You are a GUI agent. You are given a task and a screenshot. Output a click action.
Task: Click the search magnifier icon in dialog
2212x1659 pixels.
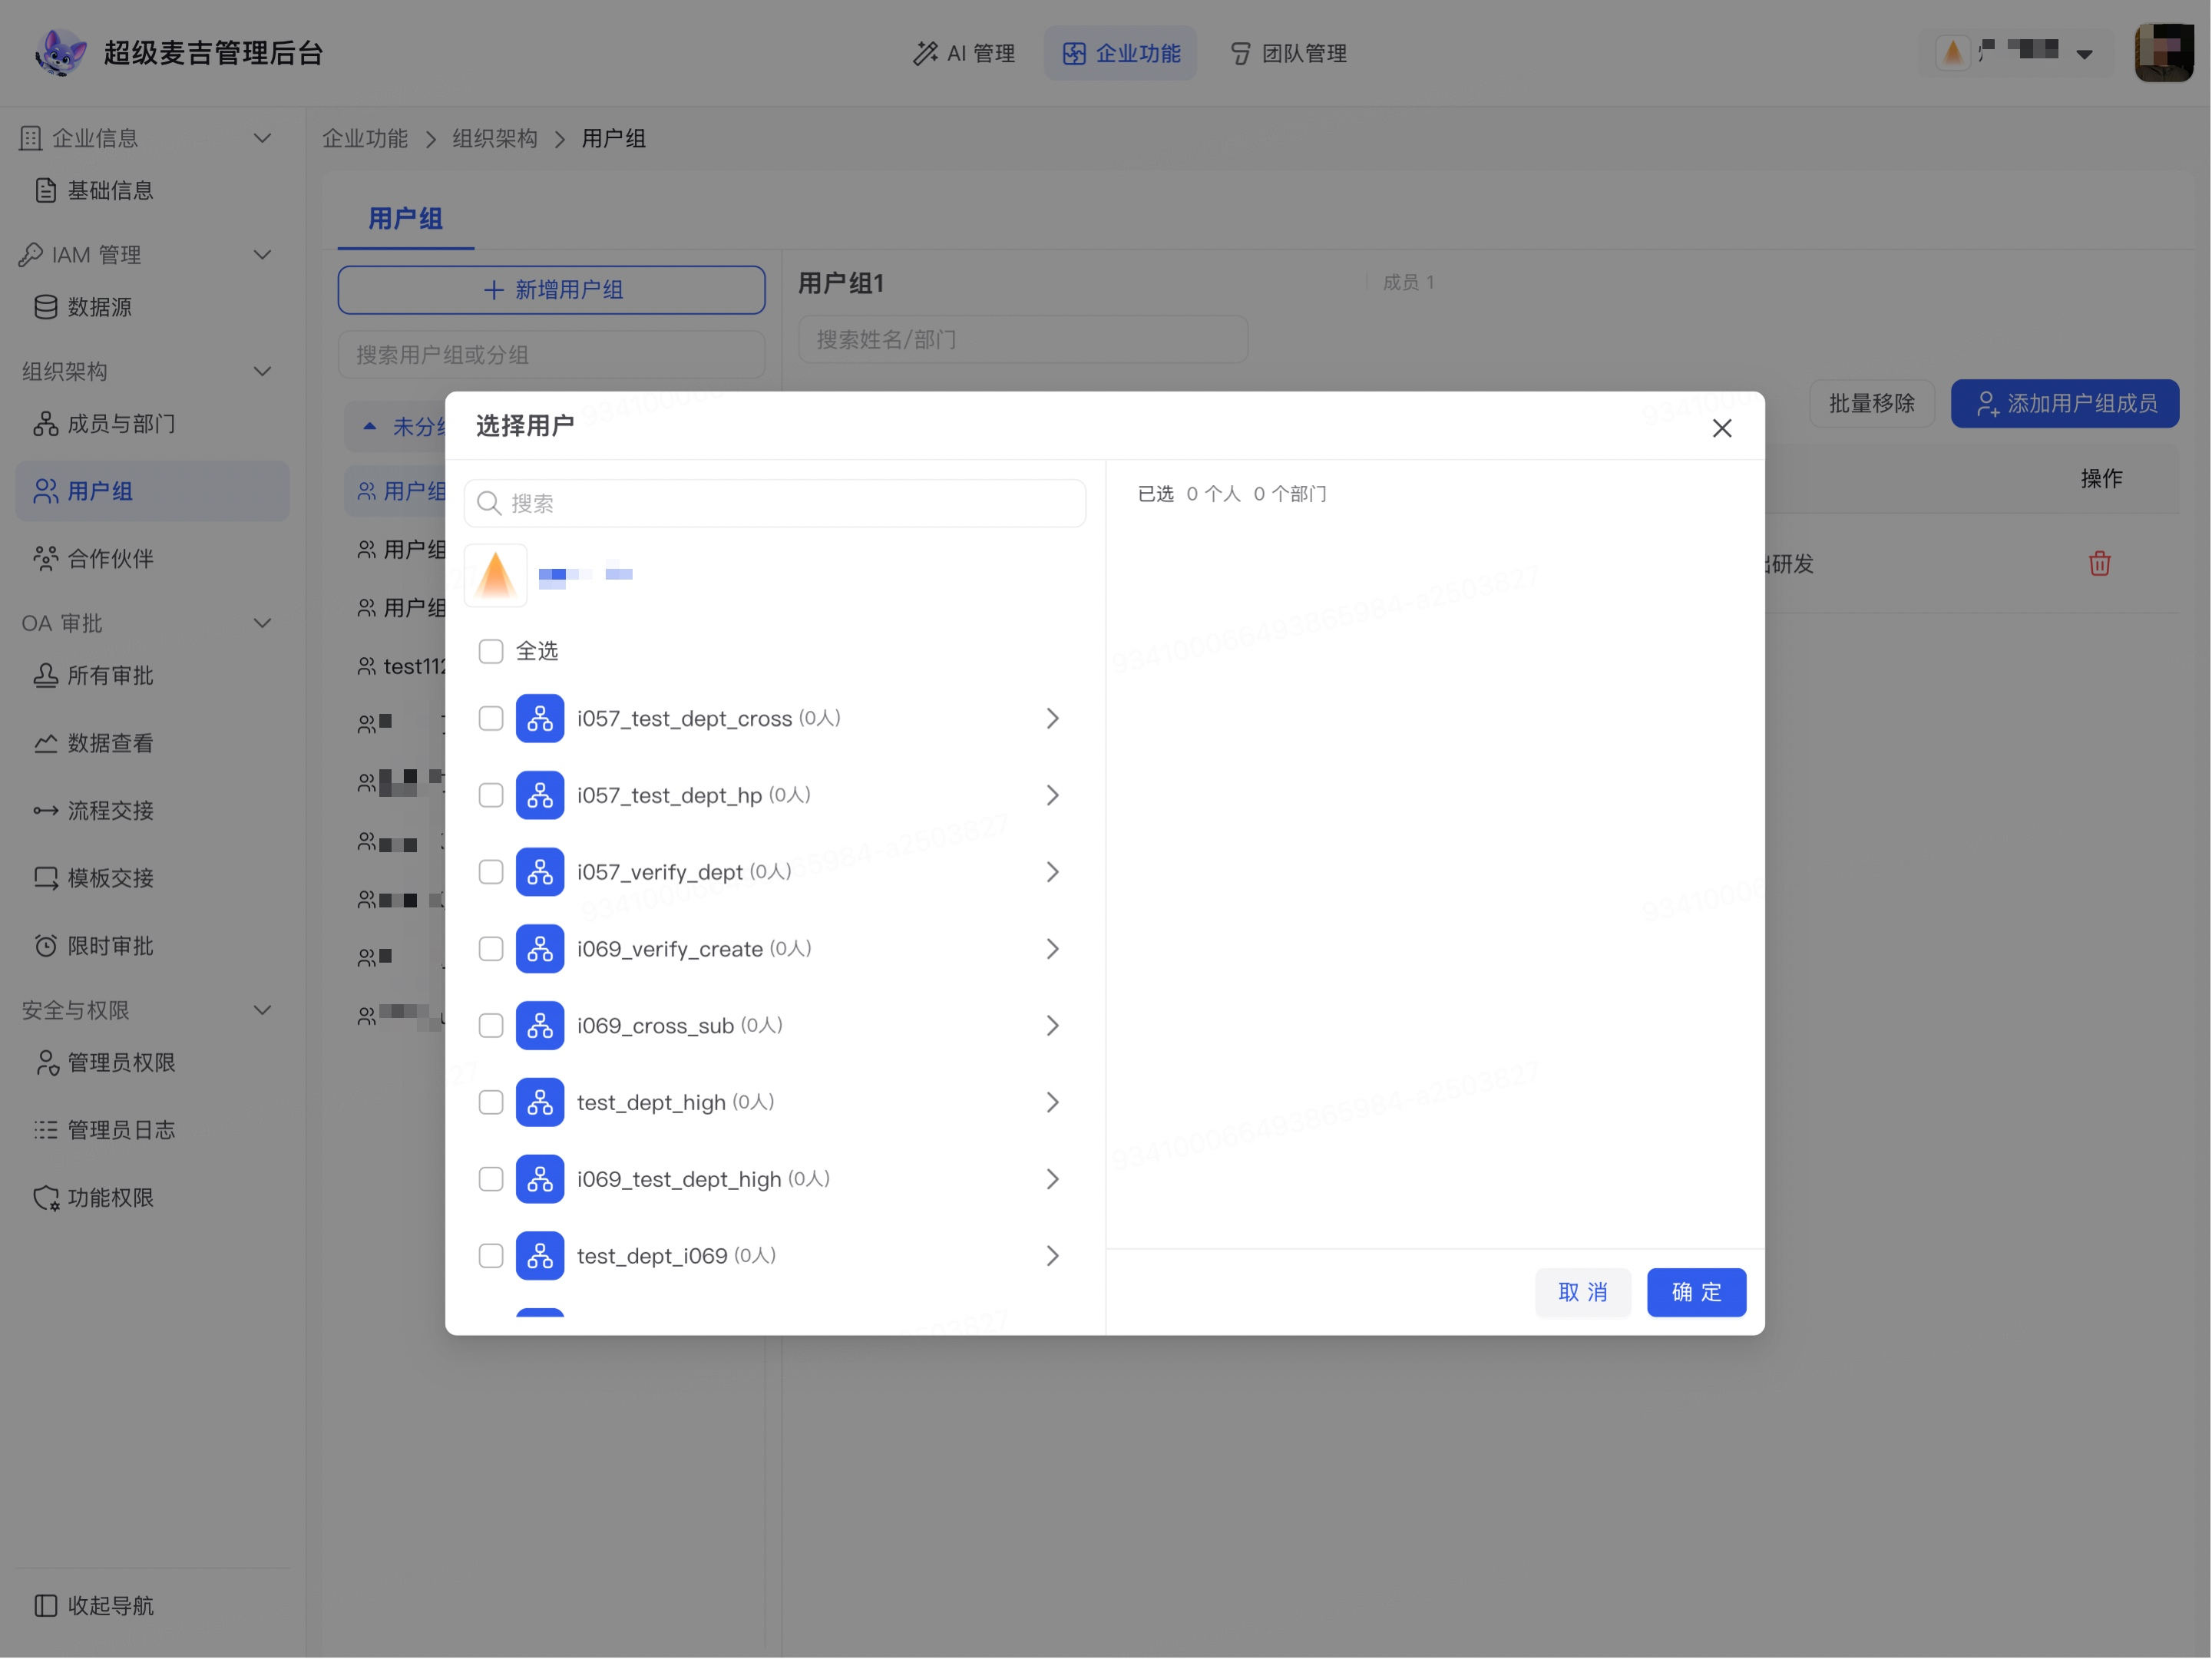(x=489, y=503)
